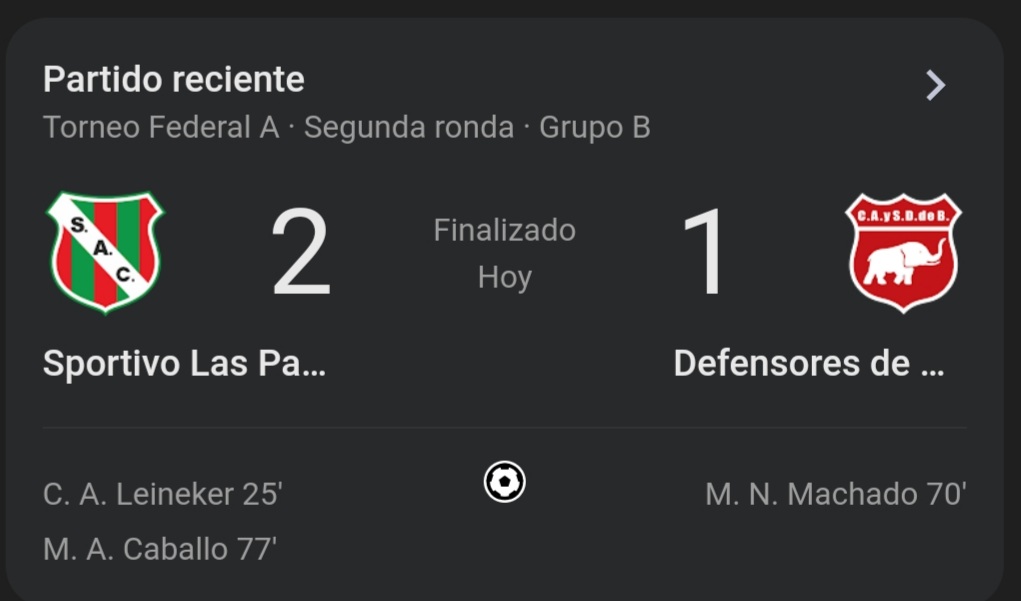The height and width of the screenshot is (601, 1021).
Task: Select scorer M. N. Machado 70'
Action: click(835, 494)
